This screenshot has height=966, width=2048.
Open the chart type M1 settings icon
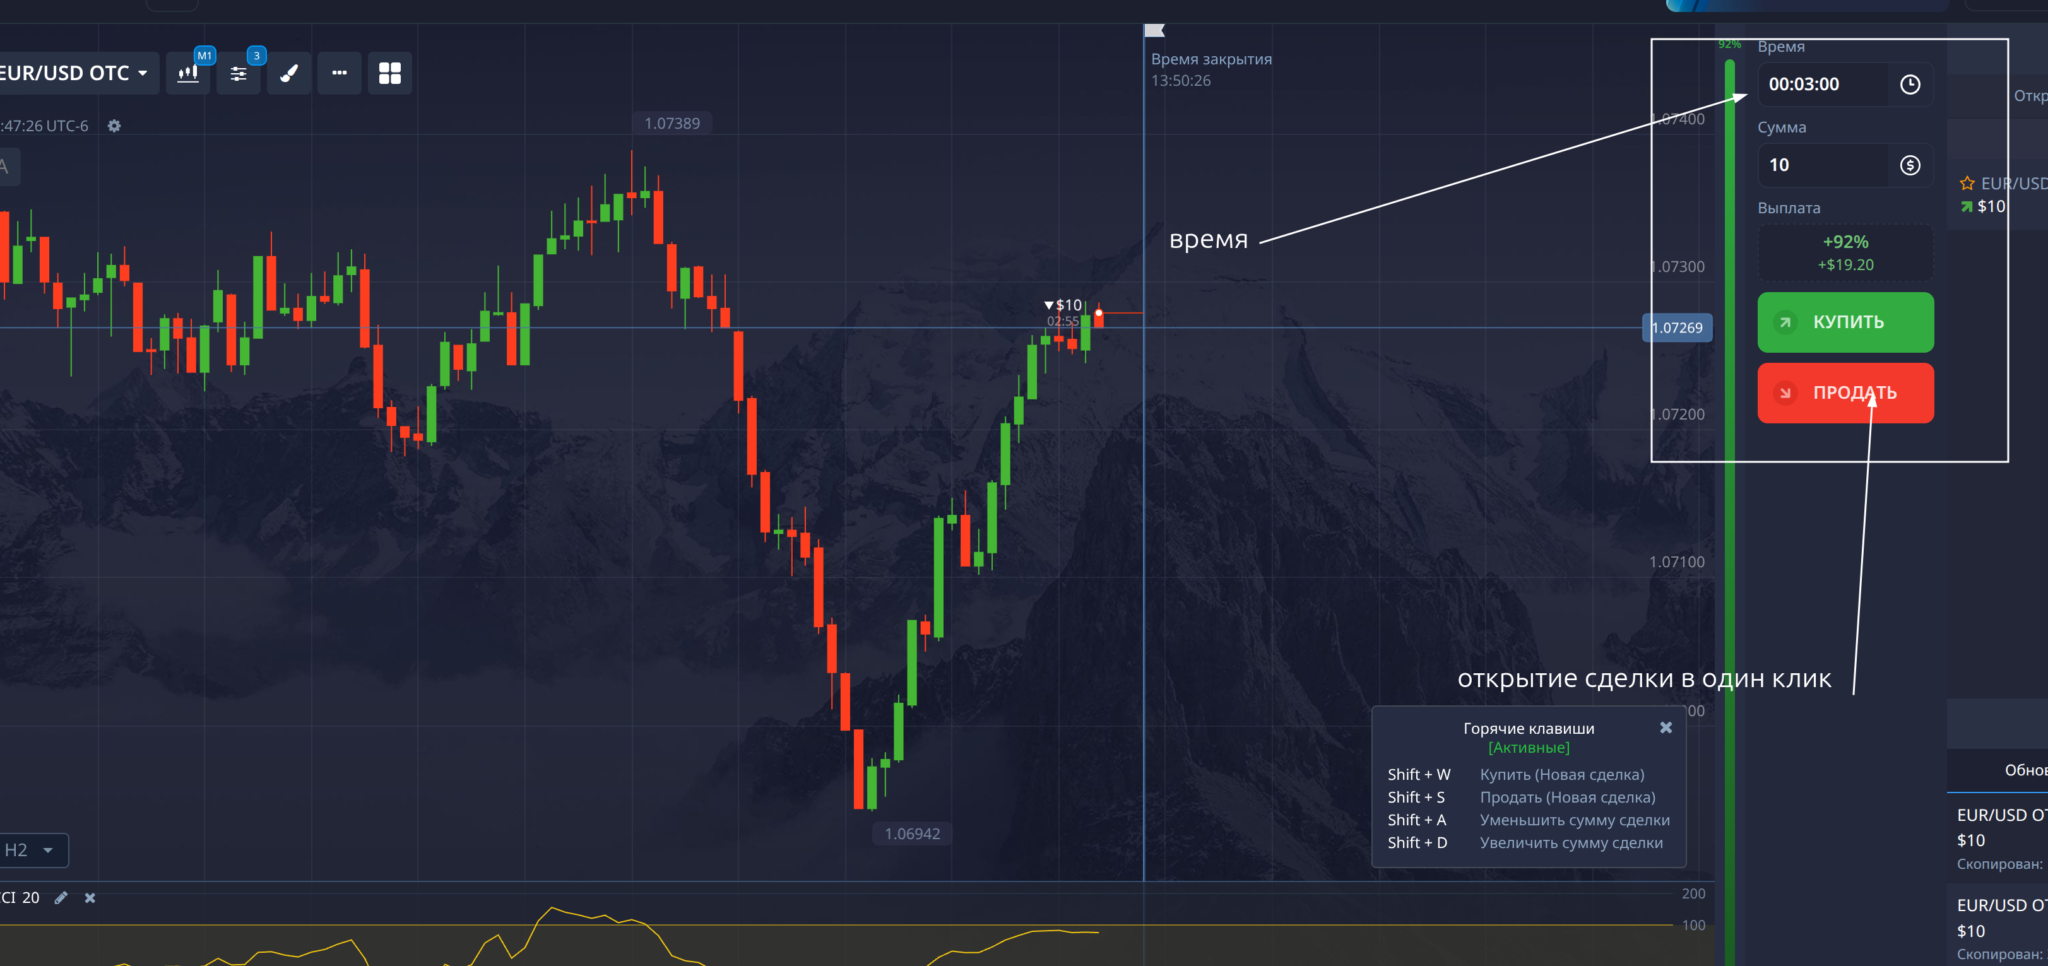[188, 74]
